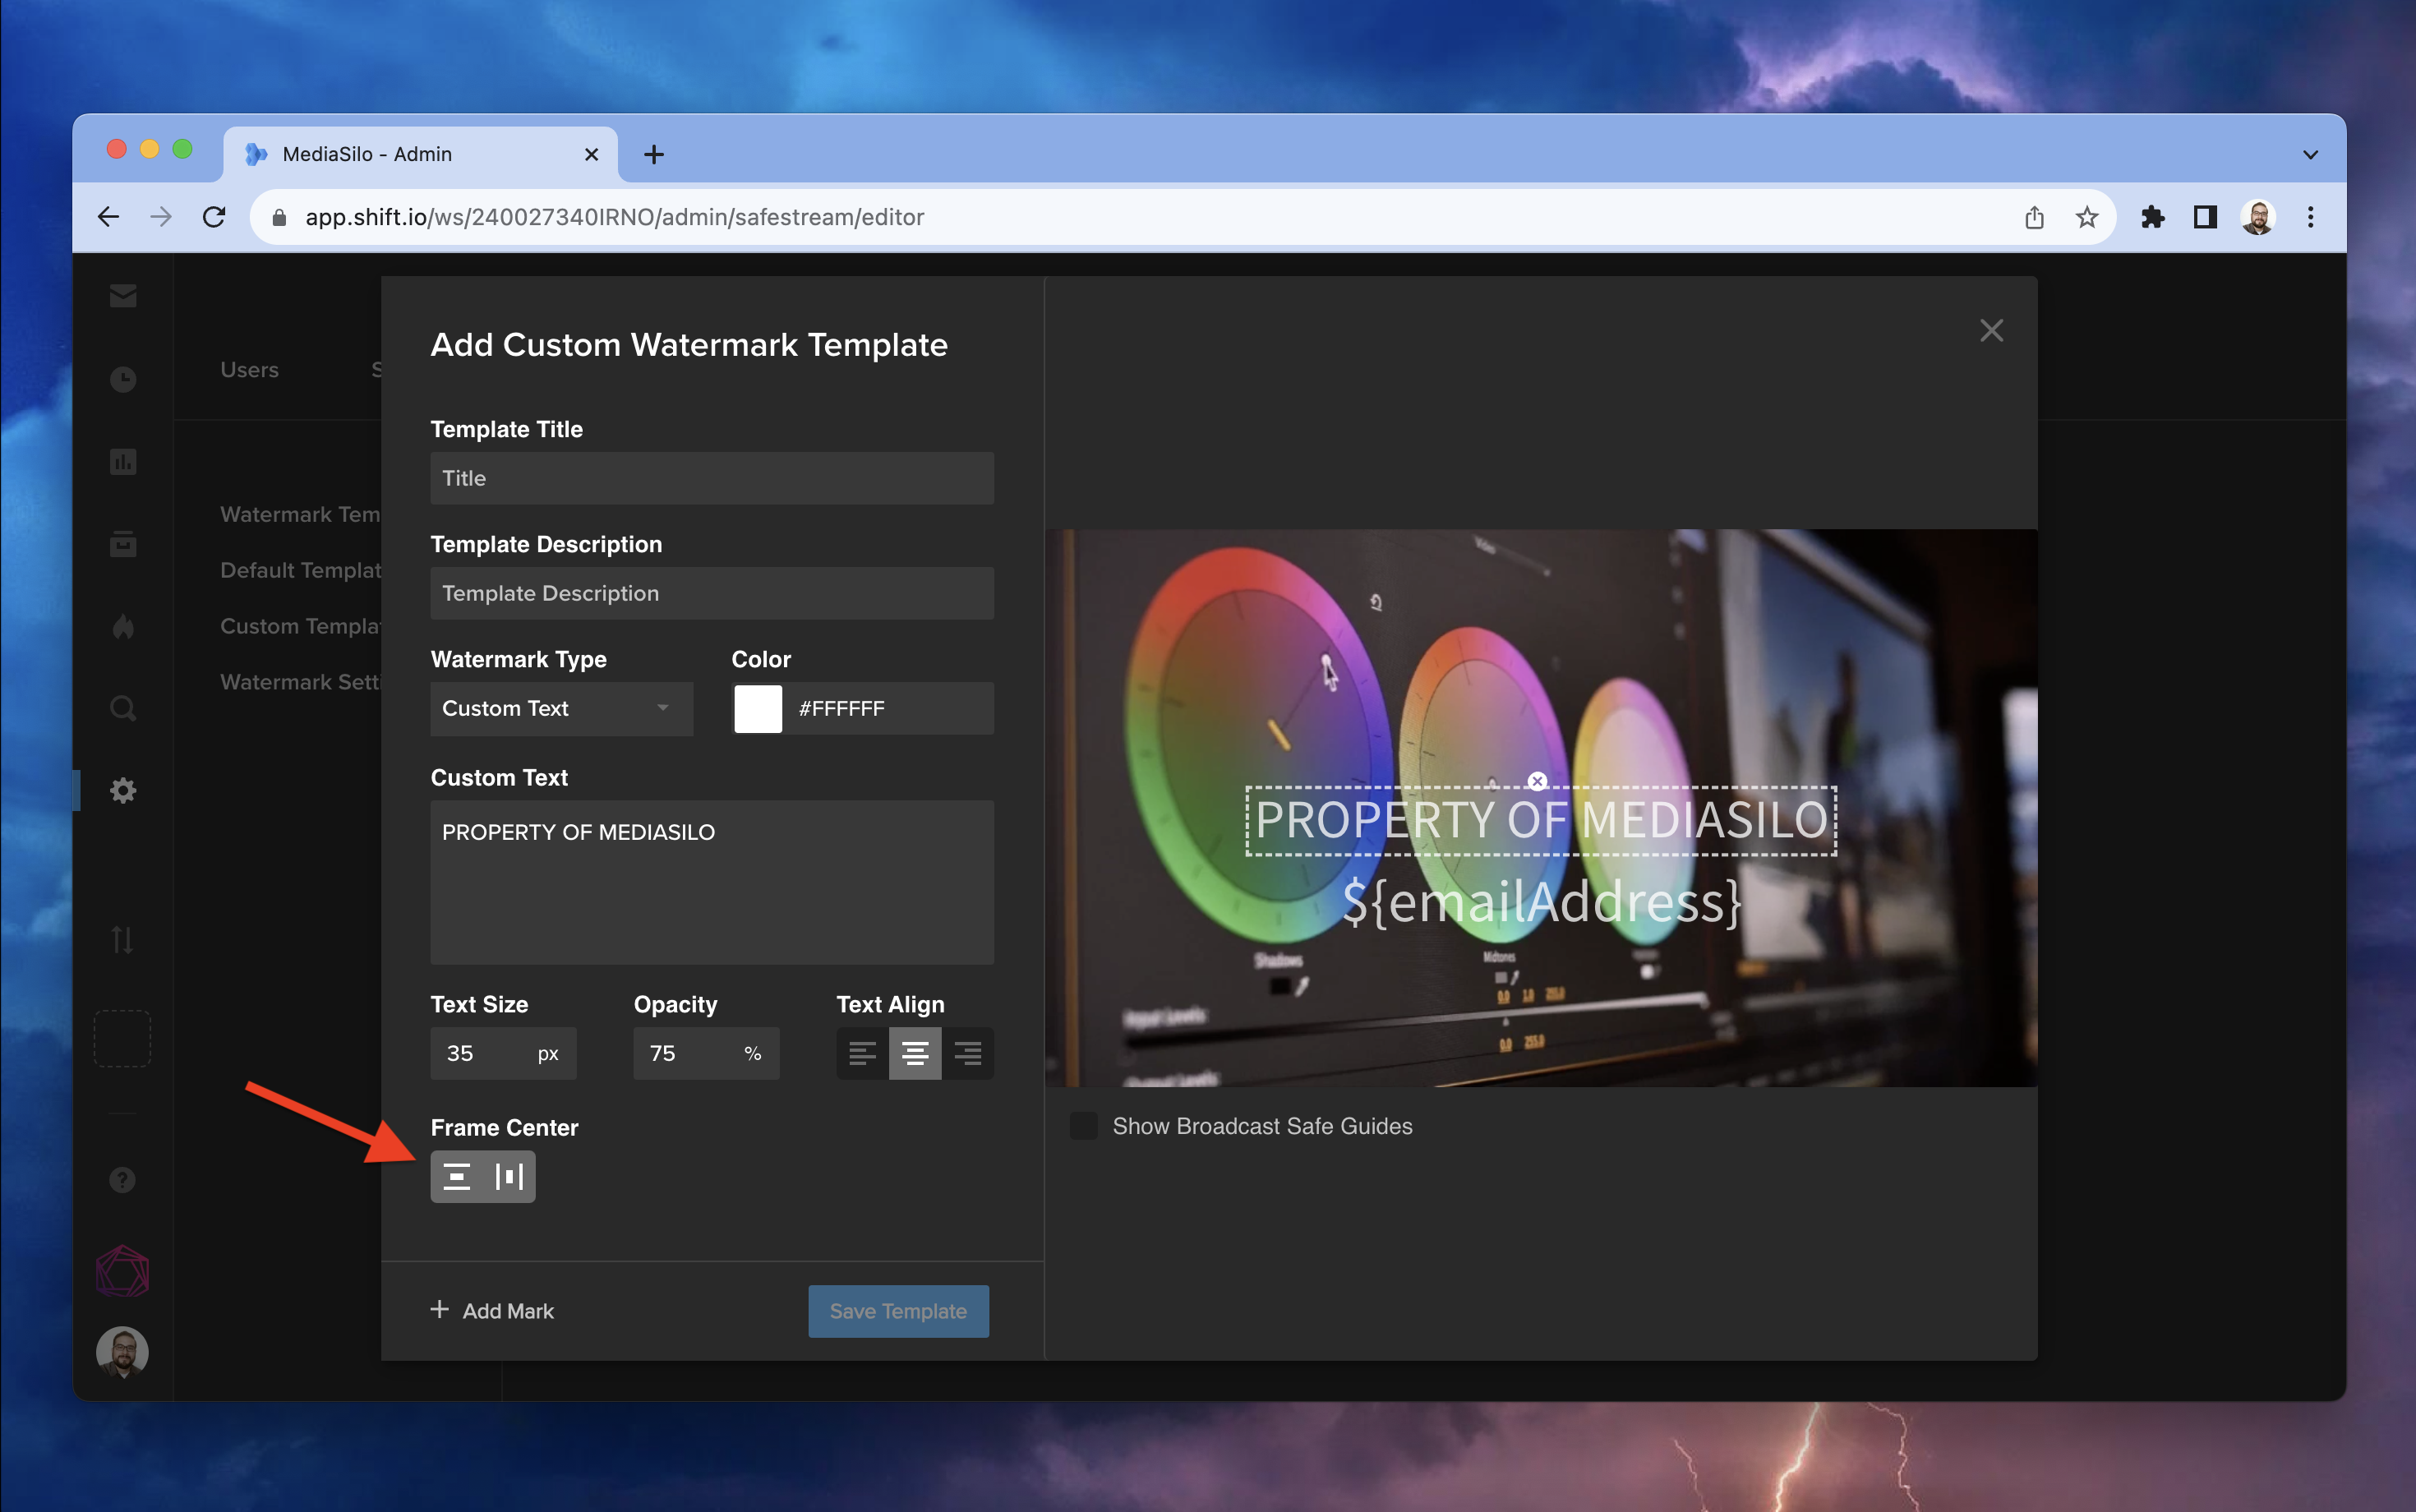Image resolution: width=2416 pixels, height=1512 pixels.
Task: Open the transfers arrows sidebar icon
Action: click(x=123, y=939)
